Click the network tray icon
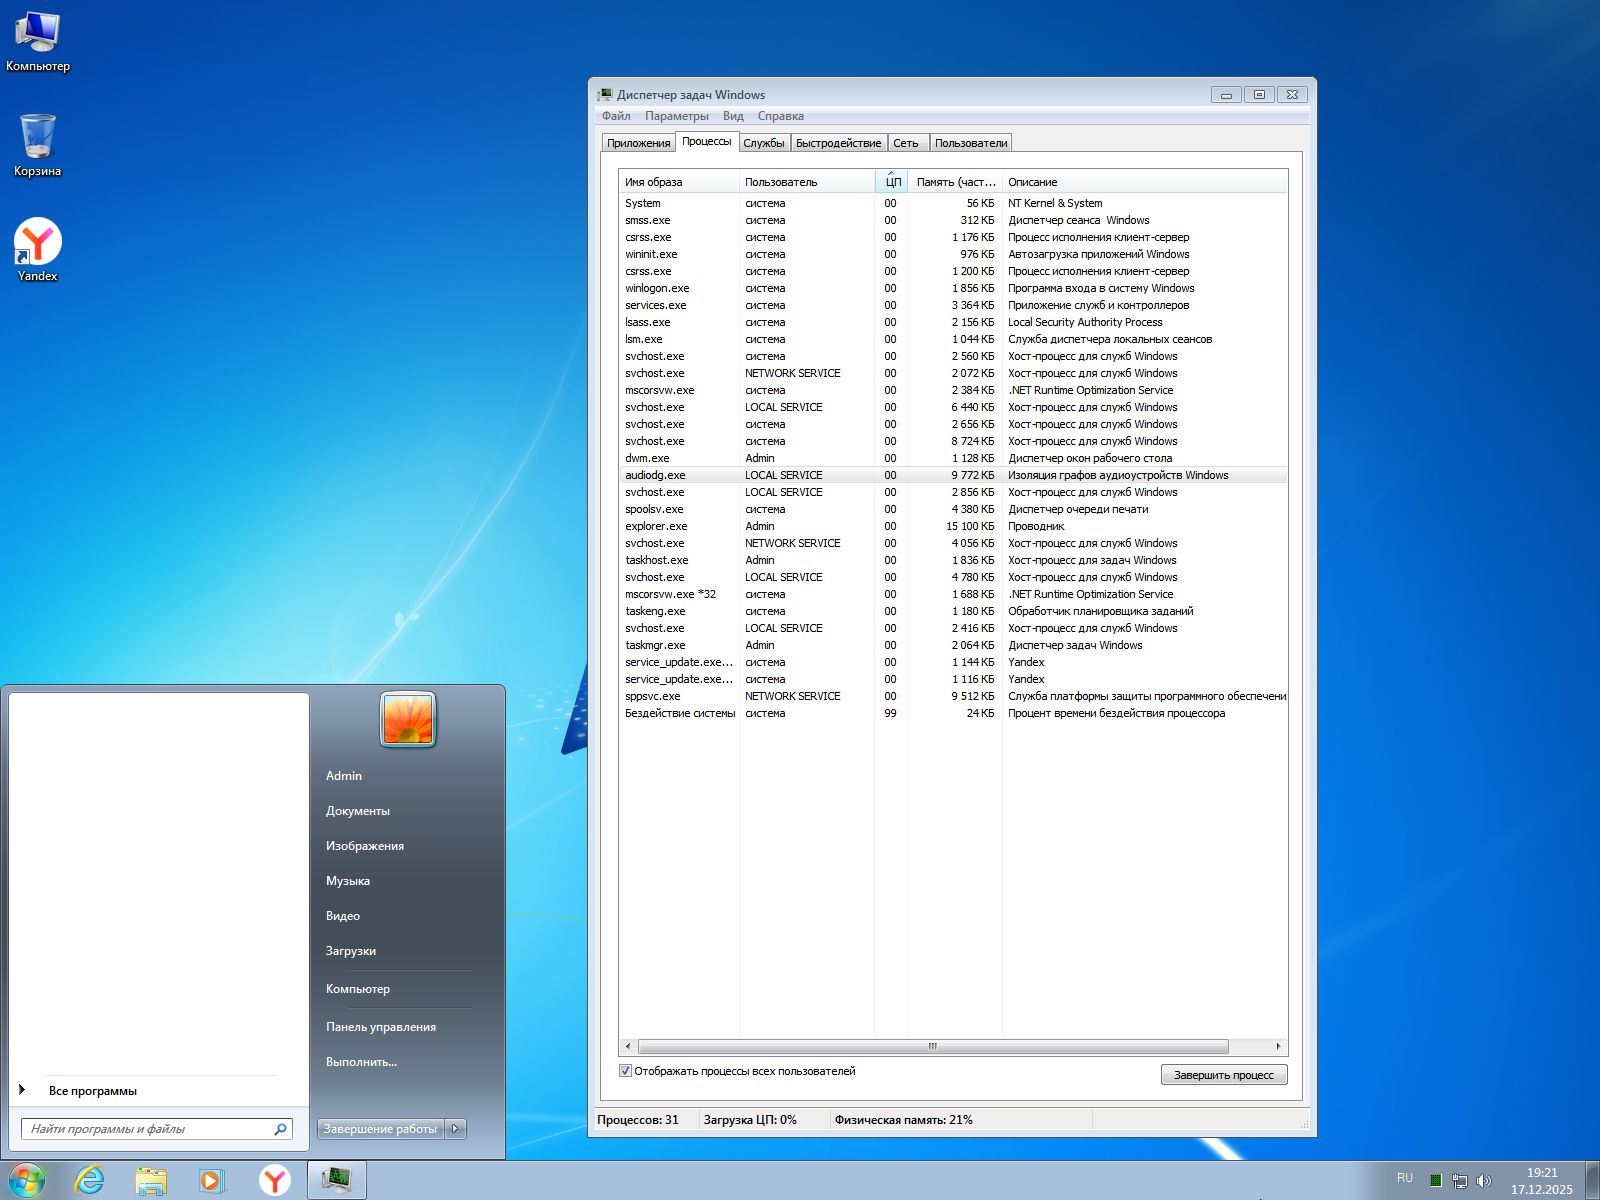This screenshot has height=1200, width=1600. click(x=1460, y=1180)
